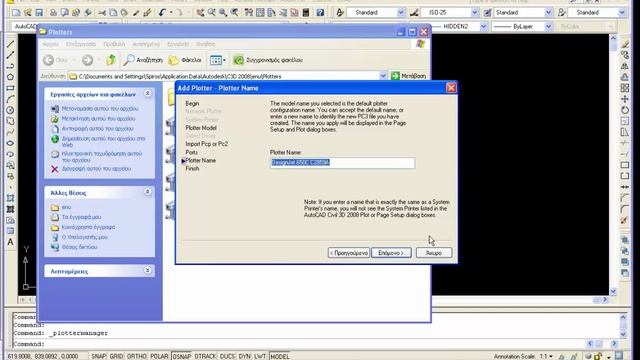Click the folder synchronization icon in Plotters toolbar
The height and width of the screenshot is (360, 640).
tap(239, 60)
